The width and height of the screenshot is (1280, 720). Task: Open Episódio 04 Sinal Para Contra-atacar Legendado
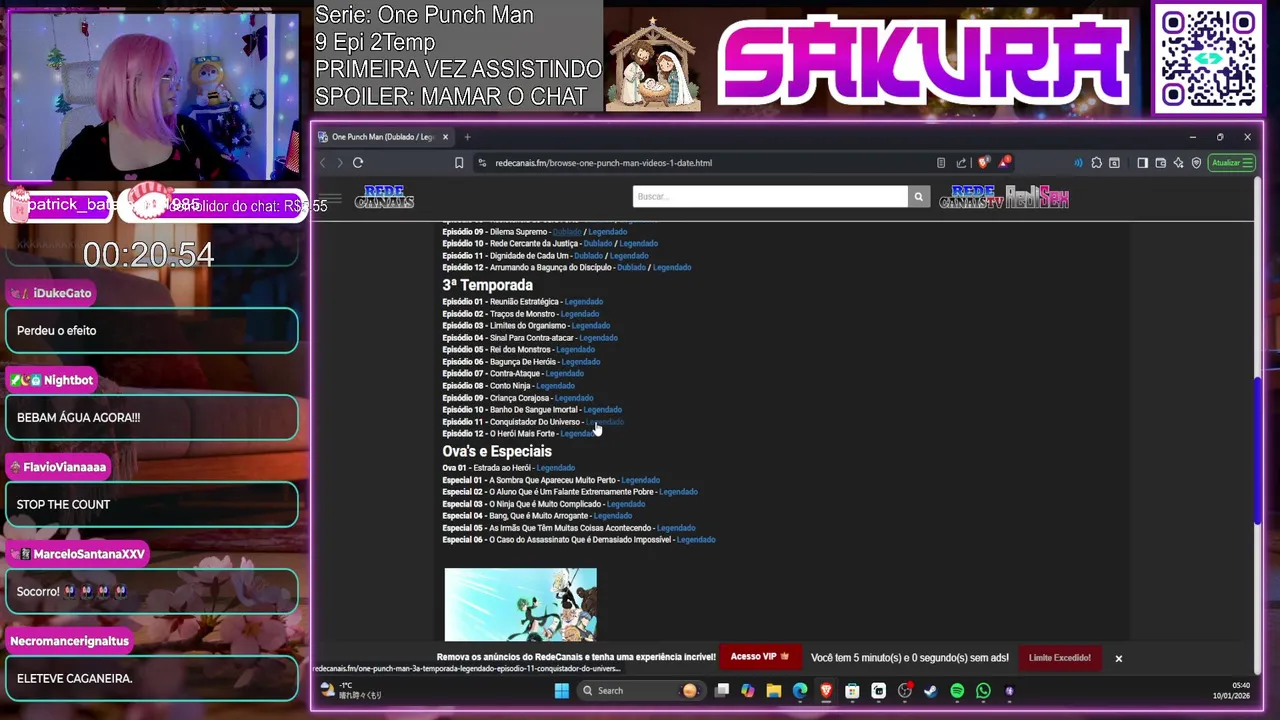pyautogui.click(x=598, y=338)
